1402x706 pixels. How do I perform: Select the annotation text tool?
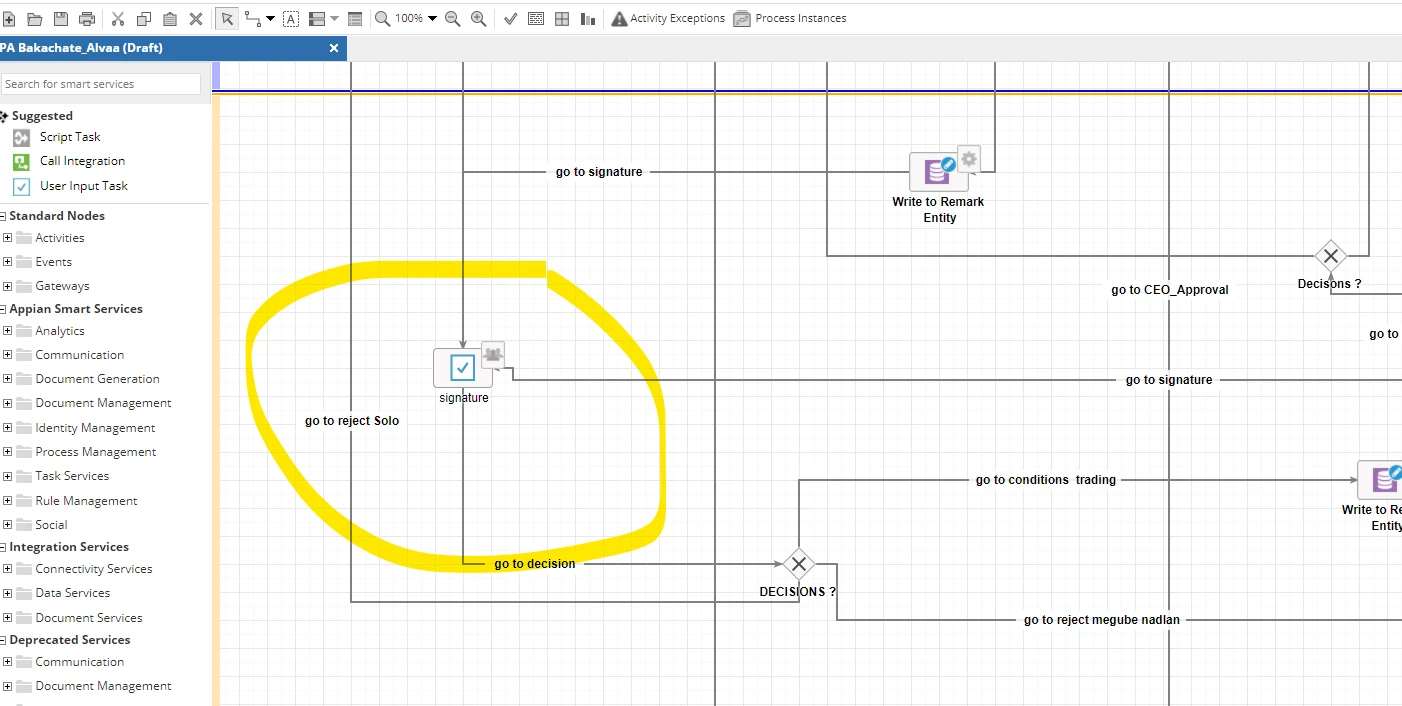(x=291, y=18)
